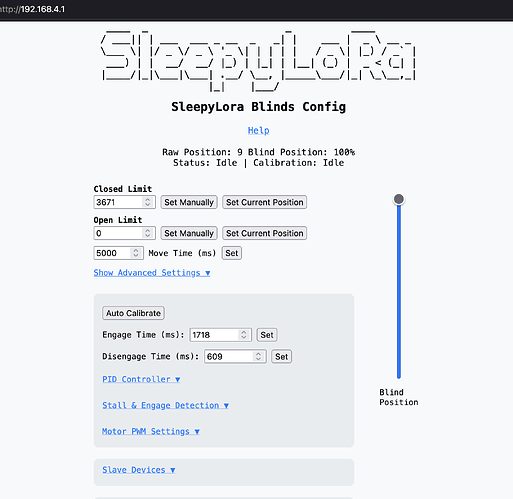Expand the PID Controller section
Image resolution: width=513 pixels, height=499 pixels.
point(141,379)
